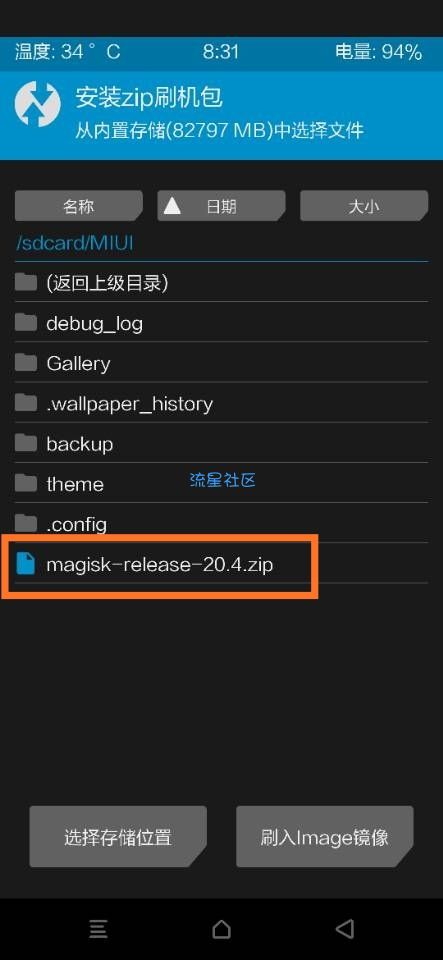Click the /sdcard/MIUI path label
This screenshot has width=443, height=960.
74,243
